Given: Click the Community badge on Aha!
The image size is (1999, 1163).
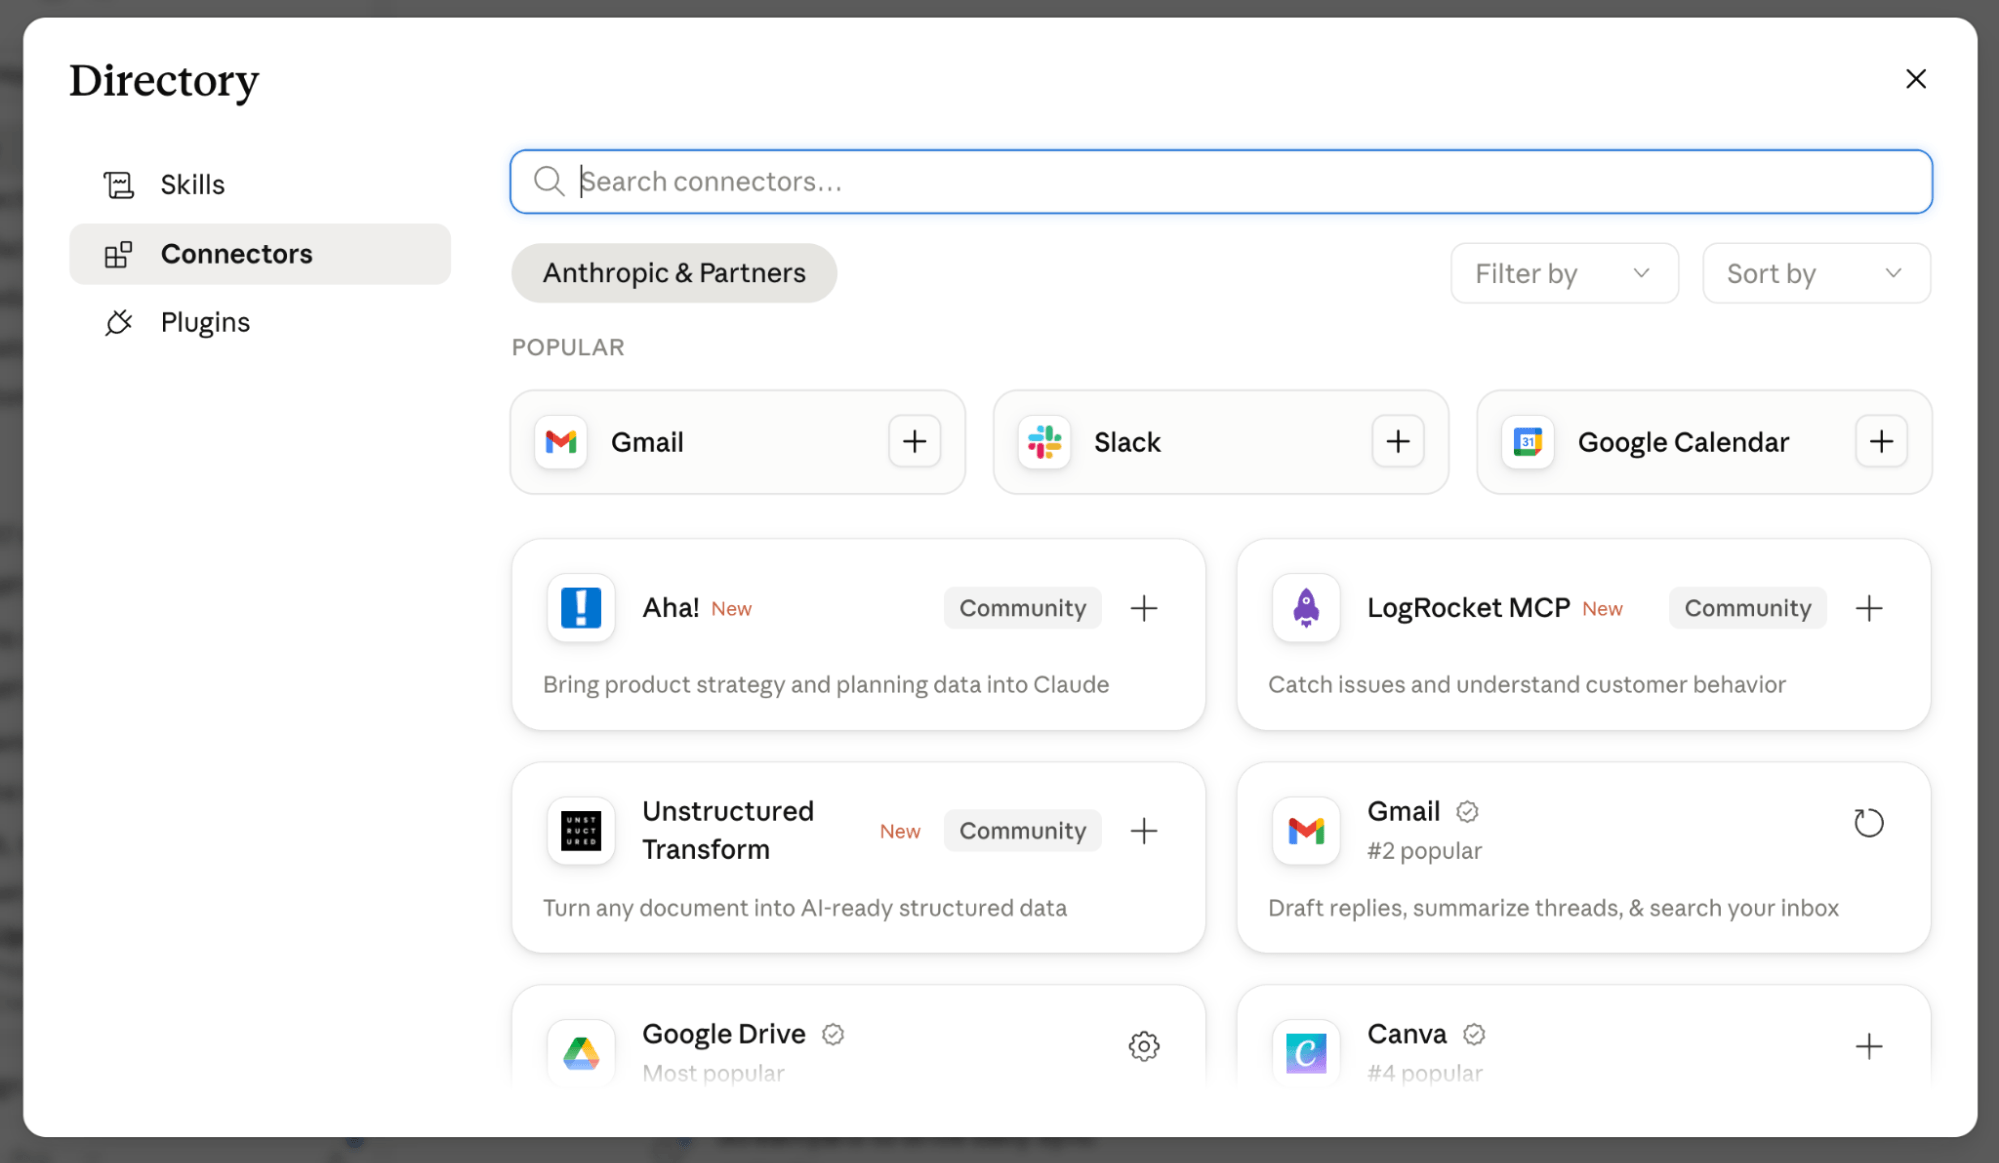Looking at the screenshot, I should [x=1022, y=608].
